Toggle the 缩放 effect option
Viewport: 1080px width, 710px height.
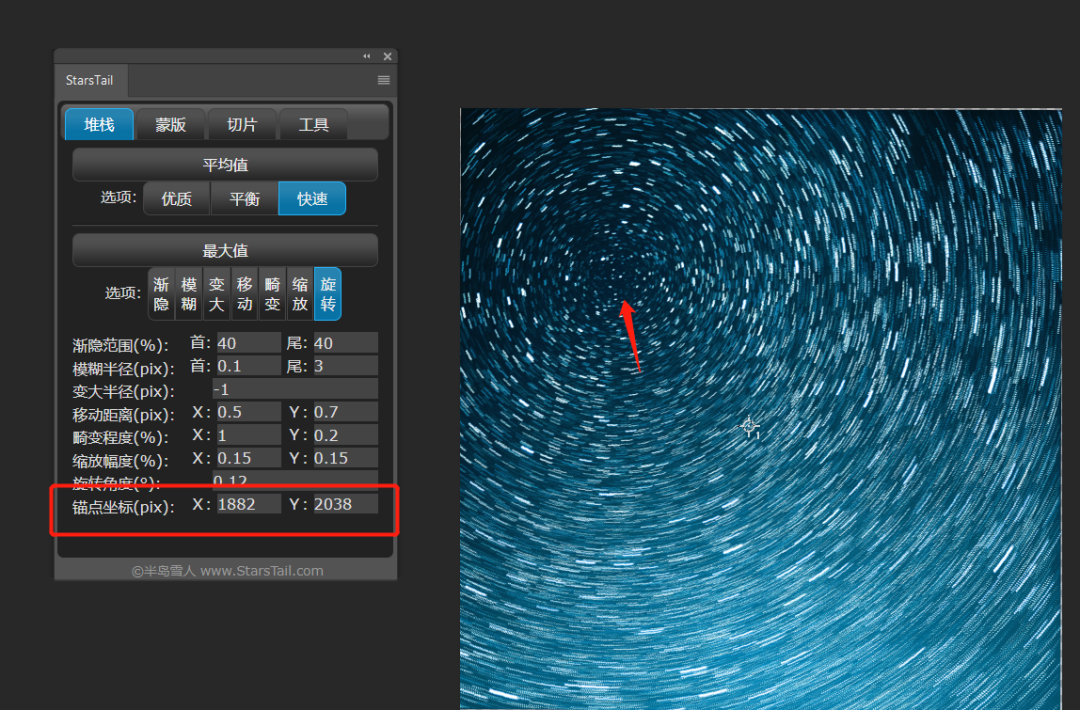(300, 294)
